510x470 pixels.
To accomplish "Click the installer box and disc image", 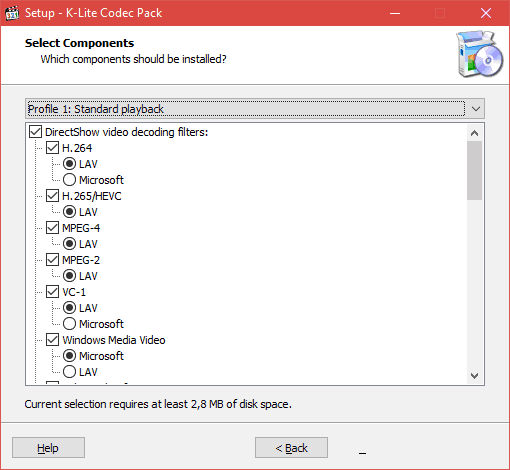I will click(x=480, y=54).
